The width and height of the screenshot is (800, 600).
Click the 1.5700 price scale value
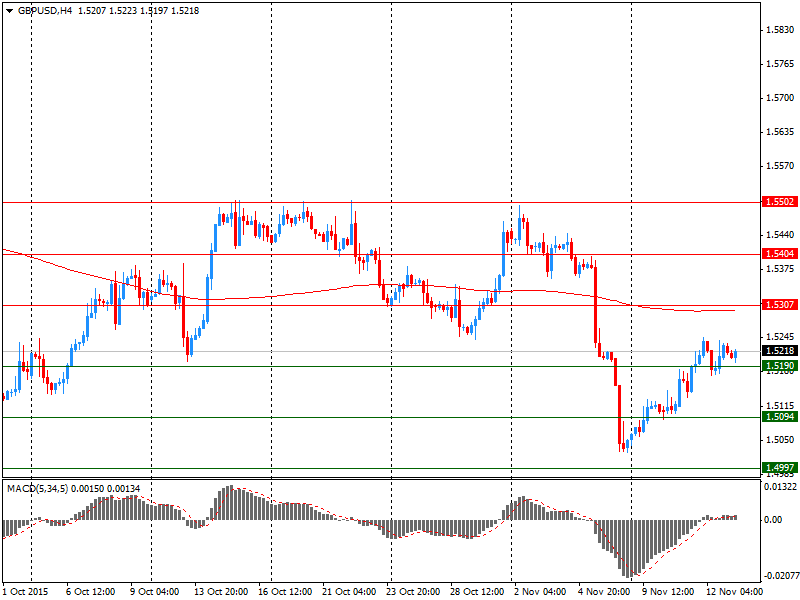[x=780, y=98]
